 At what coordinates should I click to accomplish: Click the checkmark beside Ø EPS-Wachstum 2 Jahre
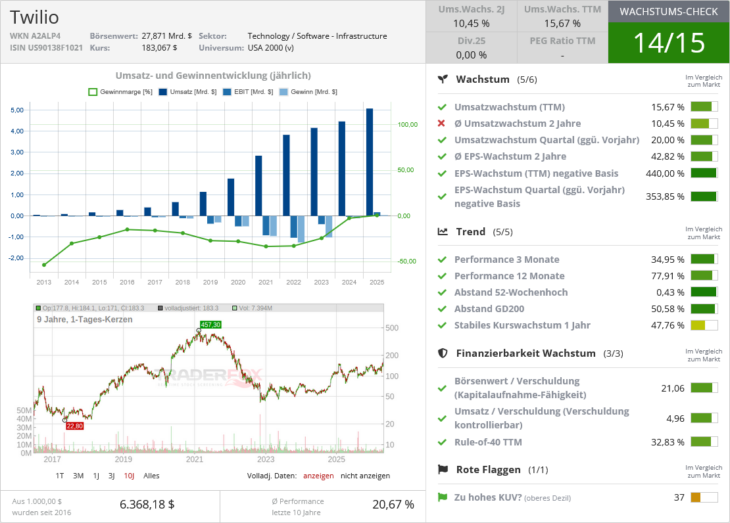point(442,156)
